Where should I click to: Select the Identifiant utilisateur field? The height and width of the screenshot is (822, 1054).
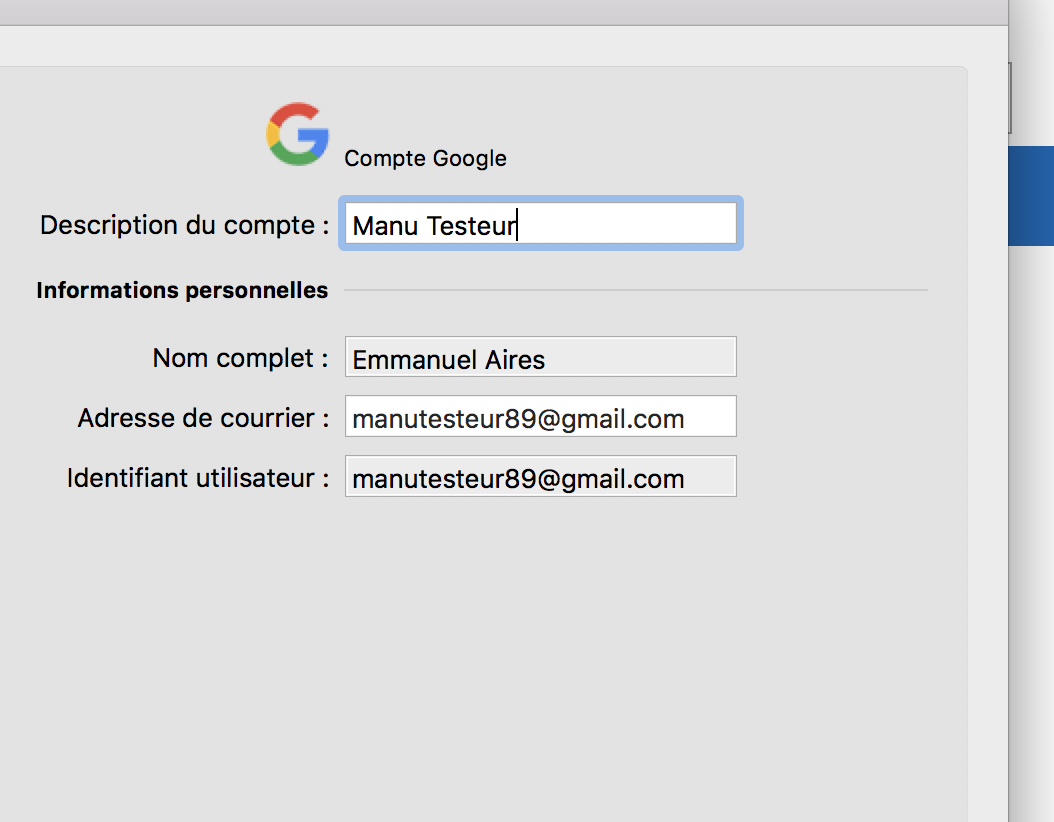click(540, 477)
